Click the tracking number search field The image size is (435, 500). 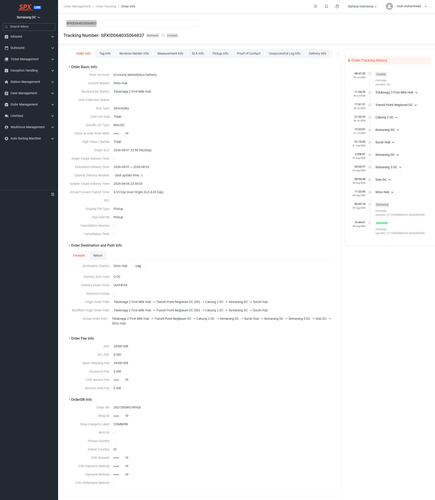(132, 23)
